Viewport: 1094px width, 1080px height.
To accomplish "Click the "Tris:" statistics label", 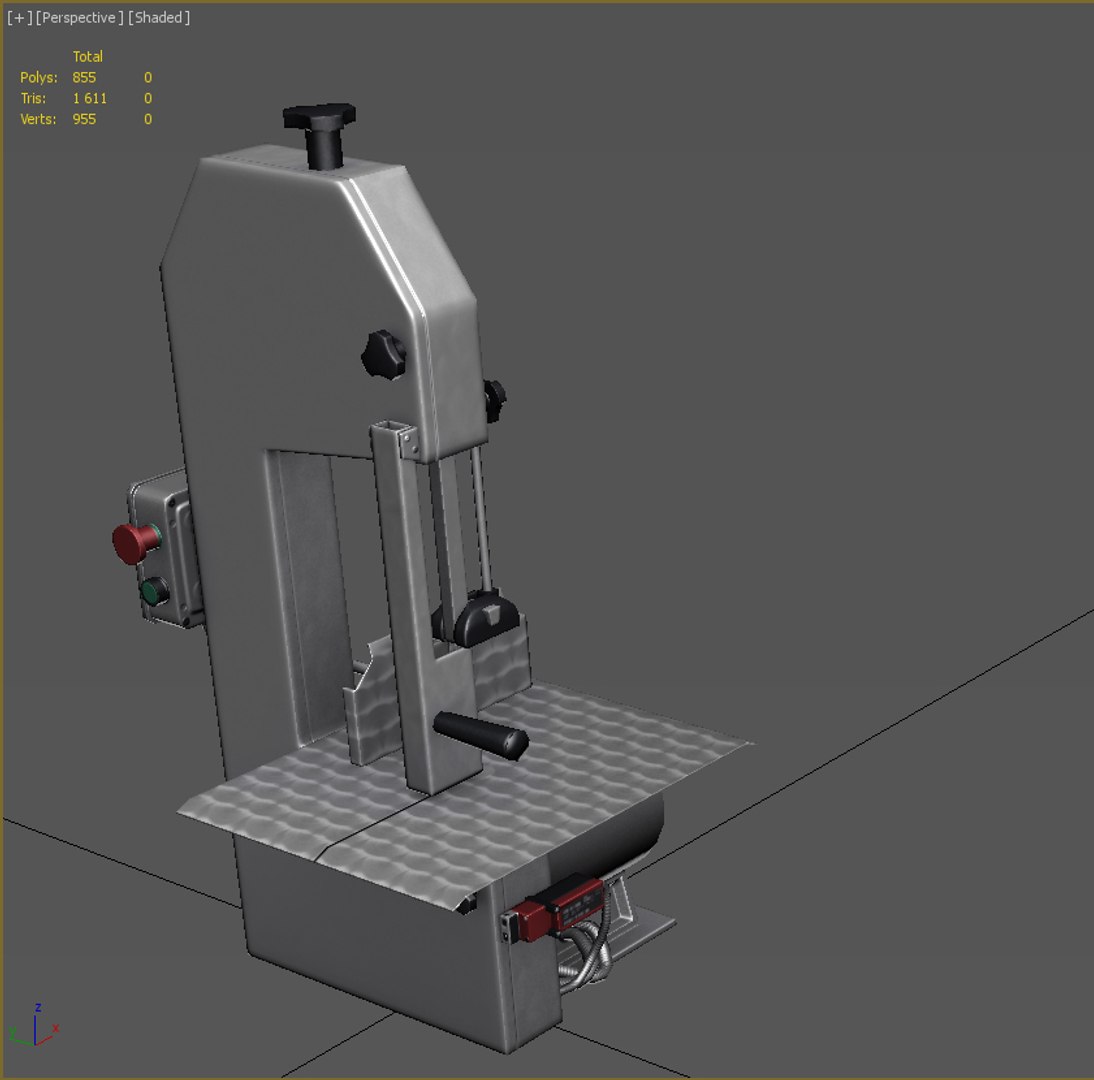I will click(33, 98).
